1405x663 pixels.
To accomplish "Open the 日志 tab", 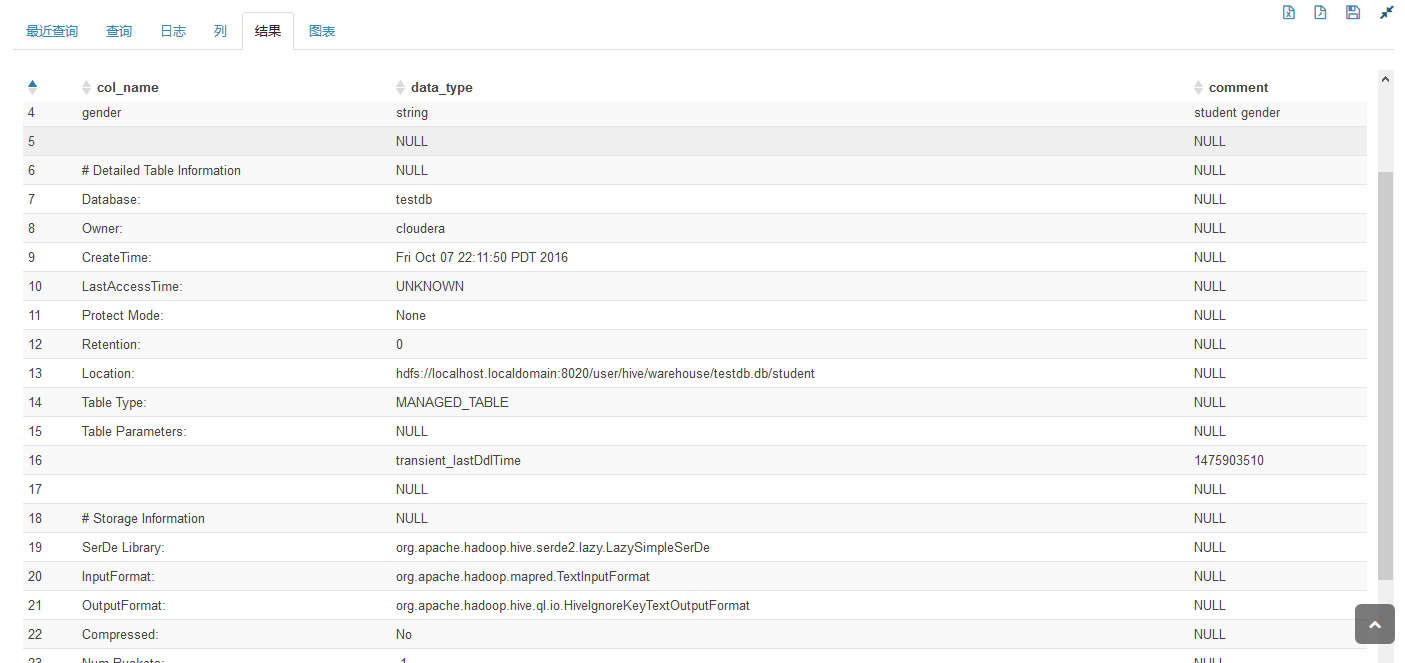I will pyautogui.click(x=173, y=31).
